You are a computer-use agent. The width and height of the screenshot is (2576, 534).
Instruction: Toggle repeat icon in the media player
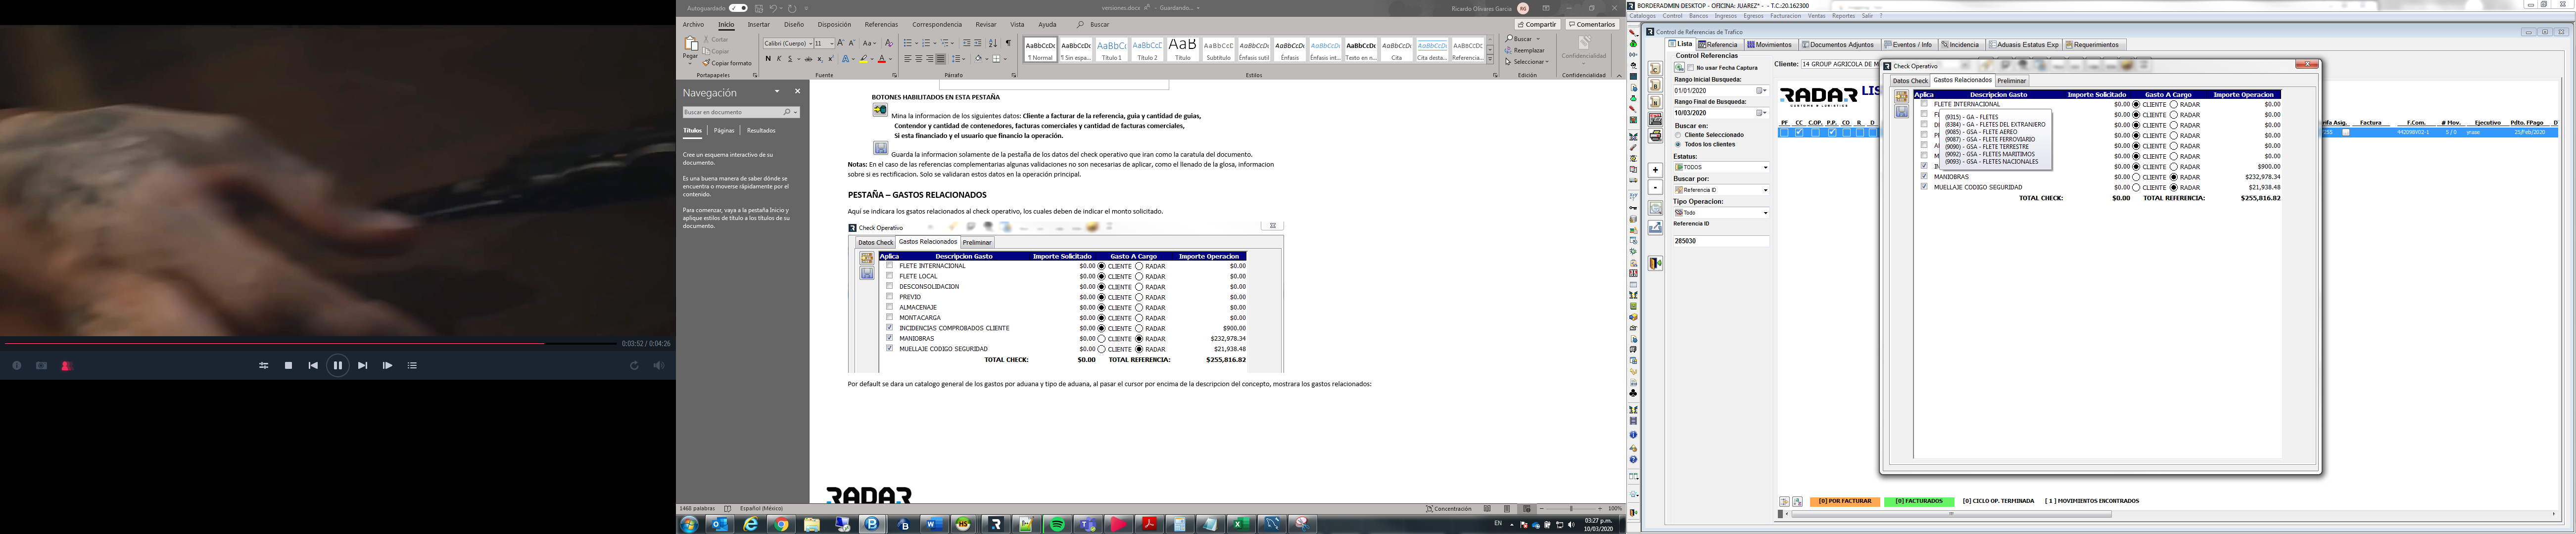click(x=634, y=366)
